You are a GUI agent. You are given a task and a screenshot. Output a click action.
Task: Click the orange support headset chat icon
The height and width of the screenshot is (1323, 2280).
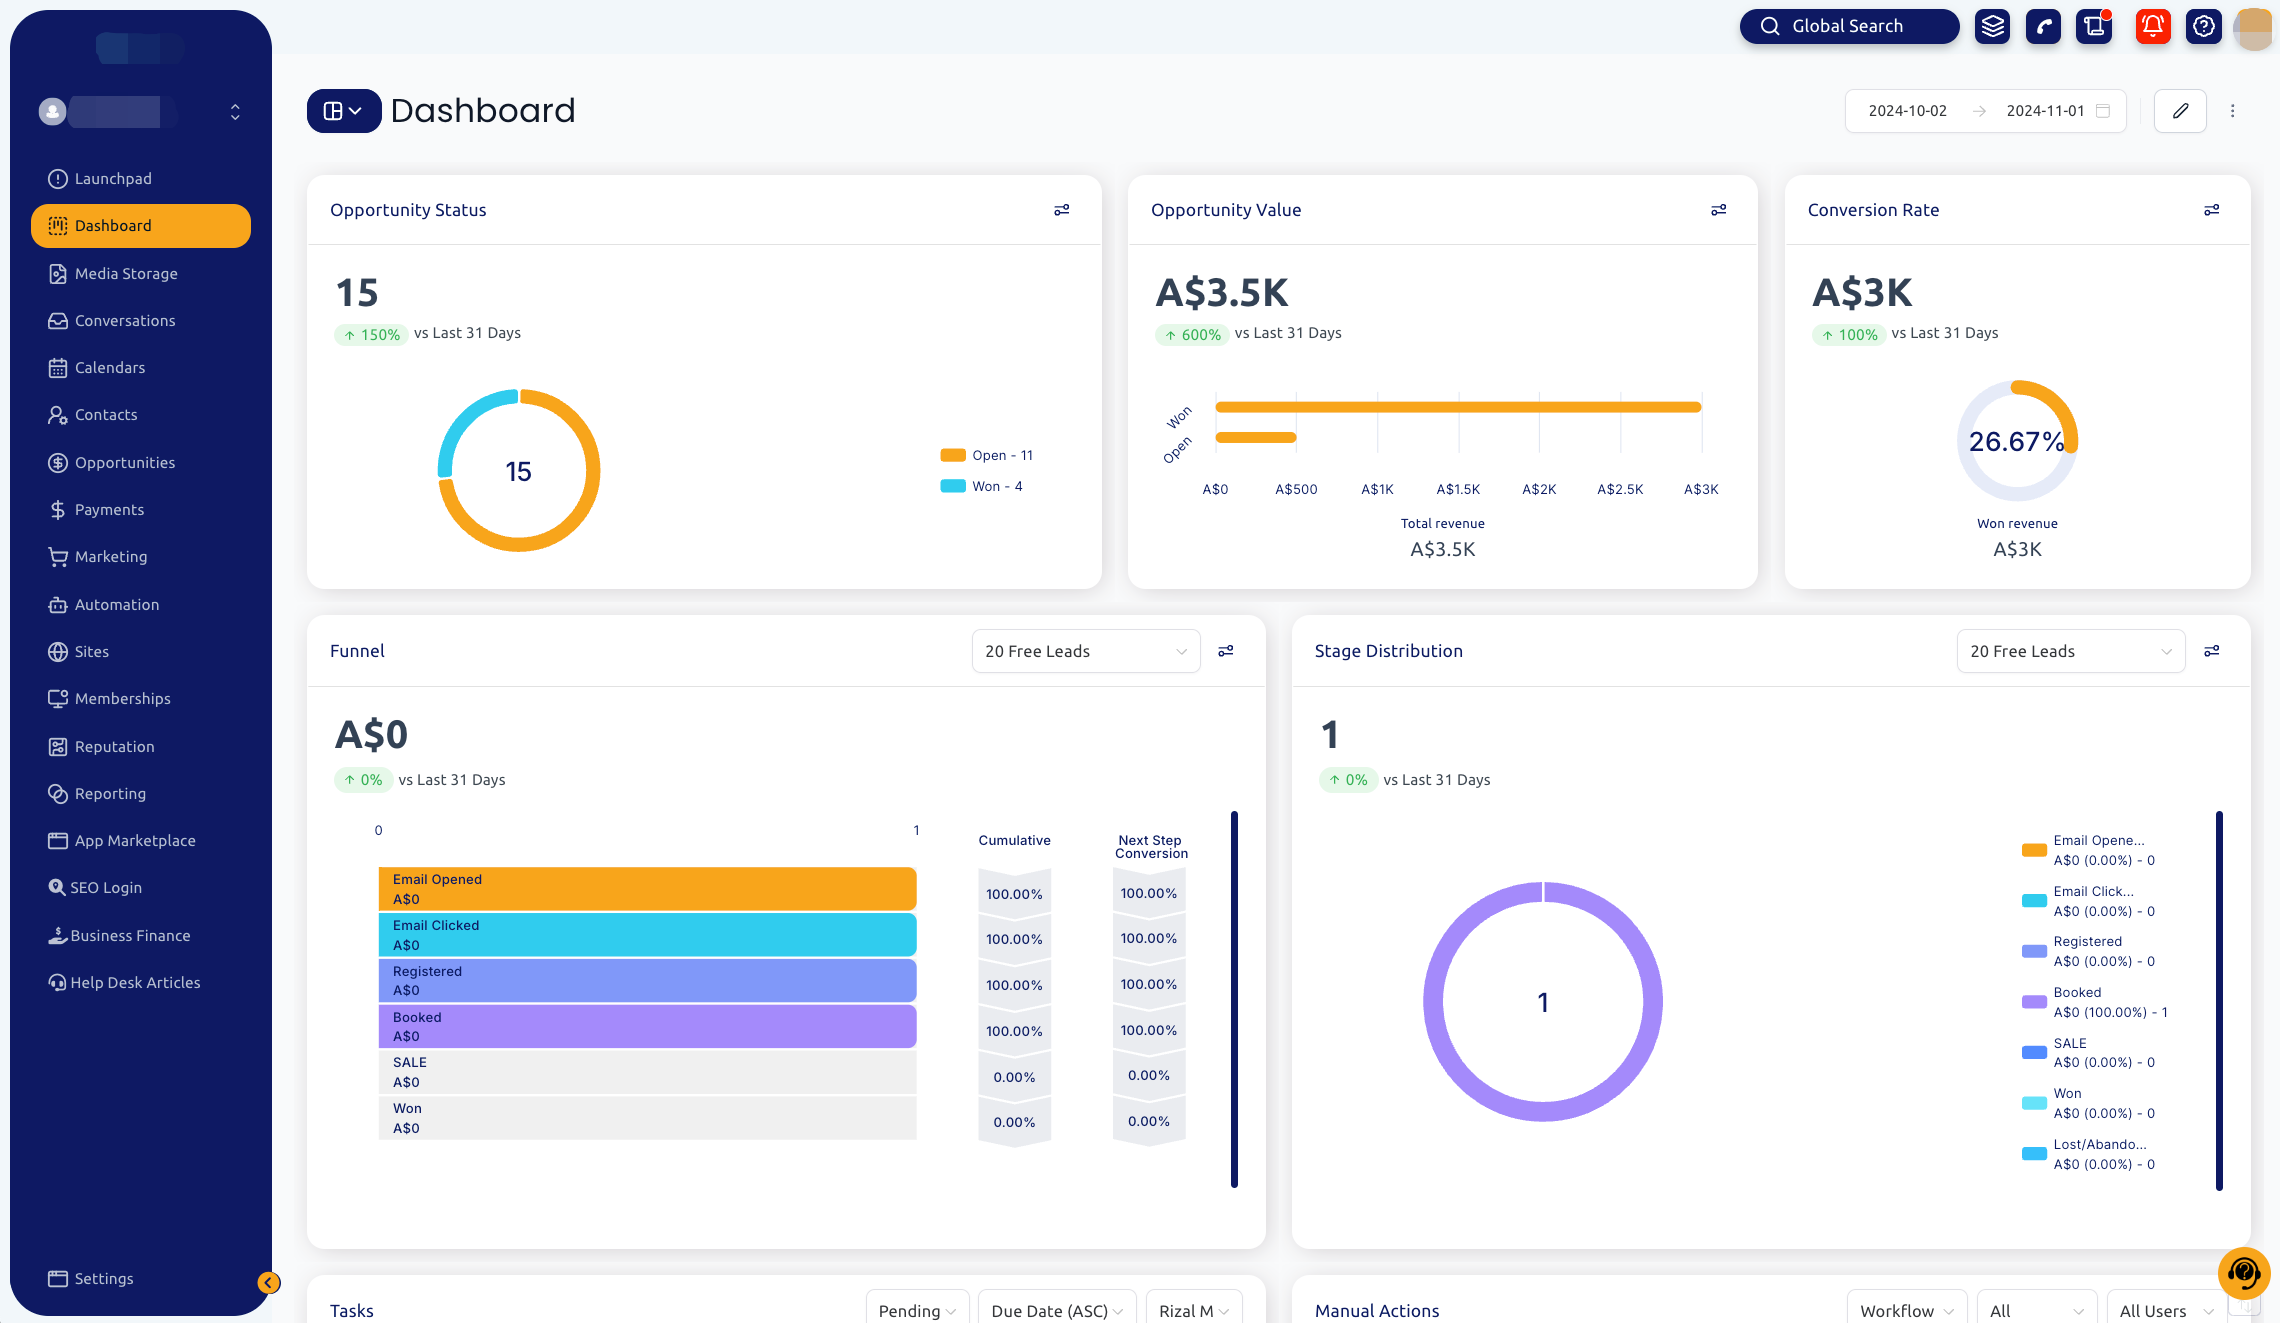point(2243,1272)
